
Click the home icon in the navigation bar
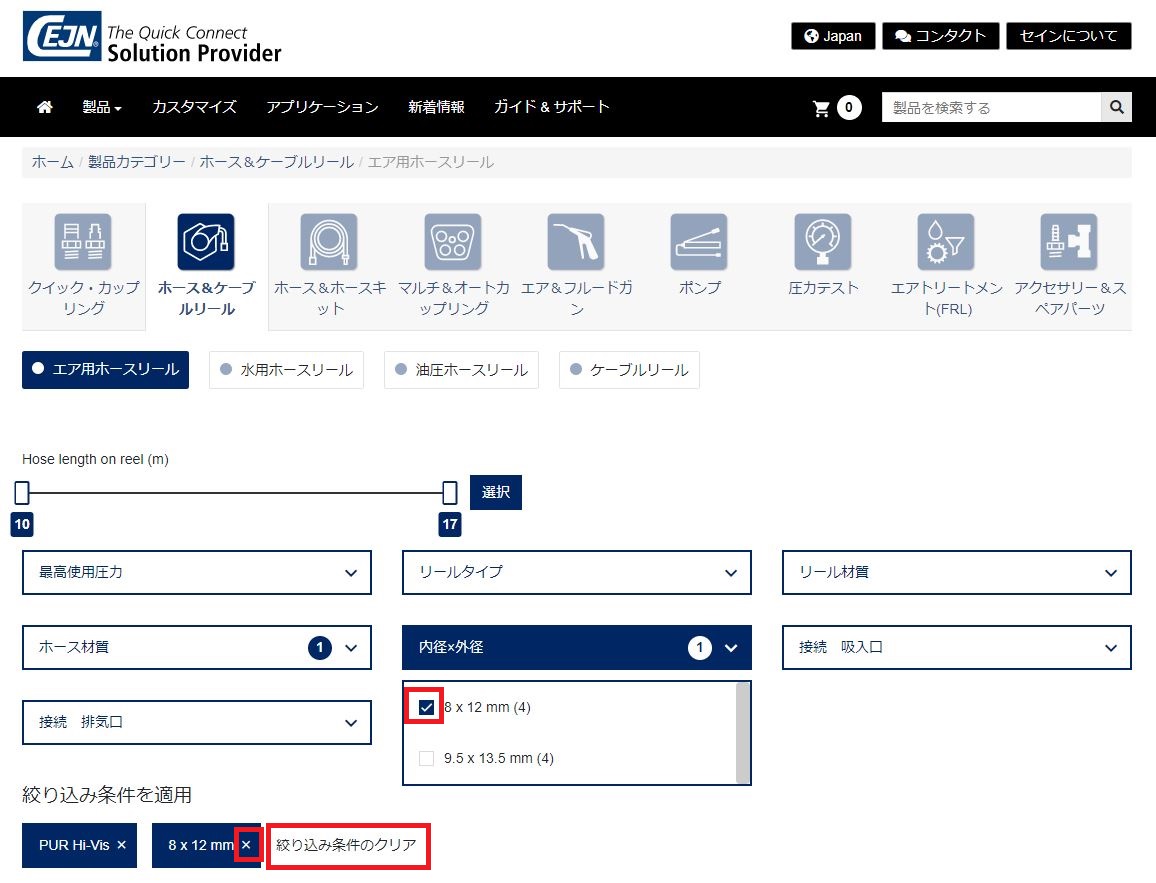(x=44, y=107)
